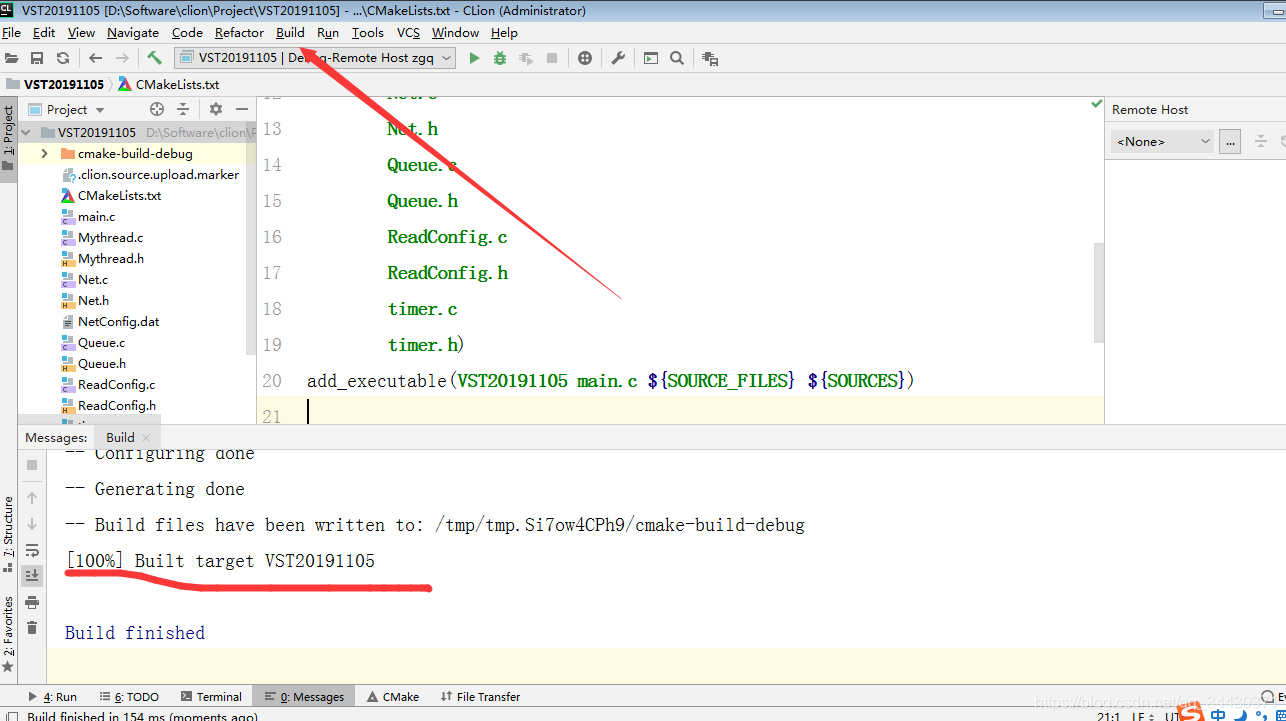This screenshot has width=1286, height=721.
Task: Open the Build menu
Action: pyautogui.click(x=290, y=32)
